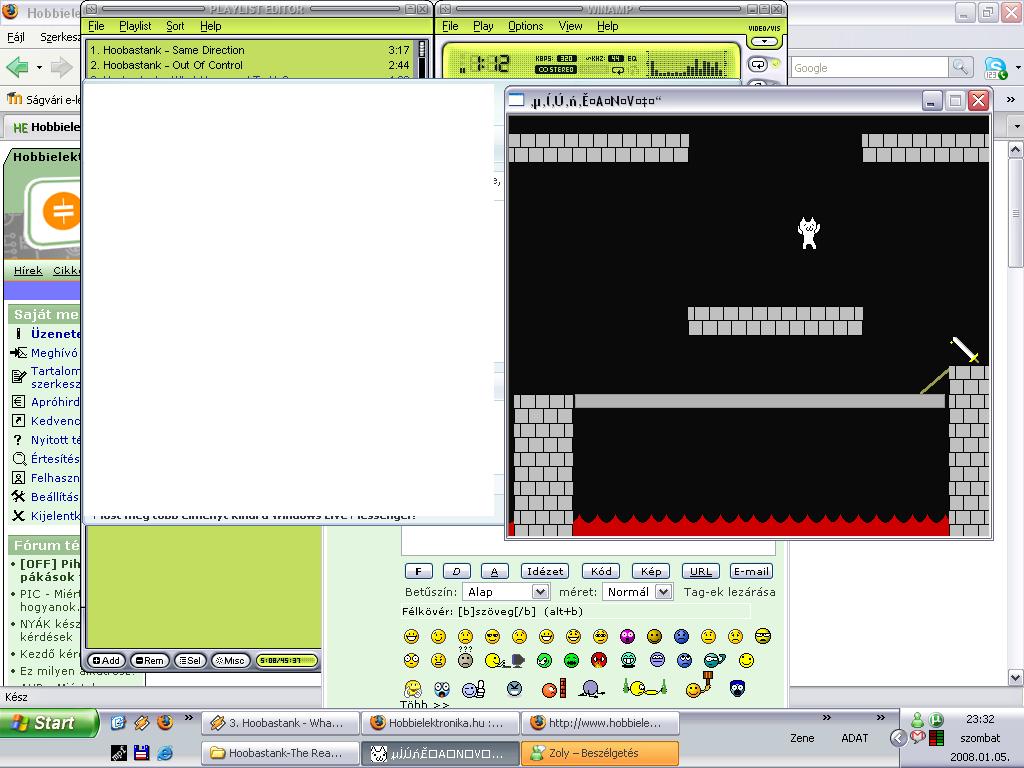1024x768 pixels.
Task: Expand hidden tray icons arrow
Action: 899,738
